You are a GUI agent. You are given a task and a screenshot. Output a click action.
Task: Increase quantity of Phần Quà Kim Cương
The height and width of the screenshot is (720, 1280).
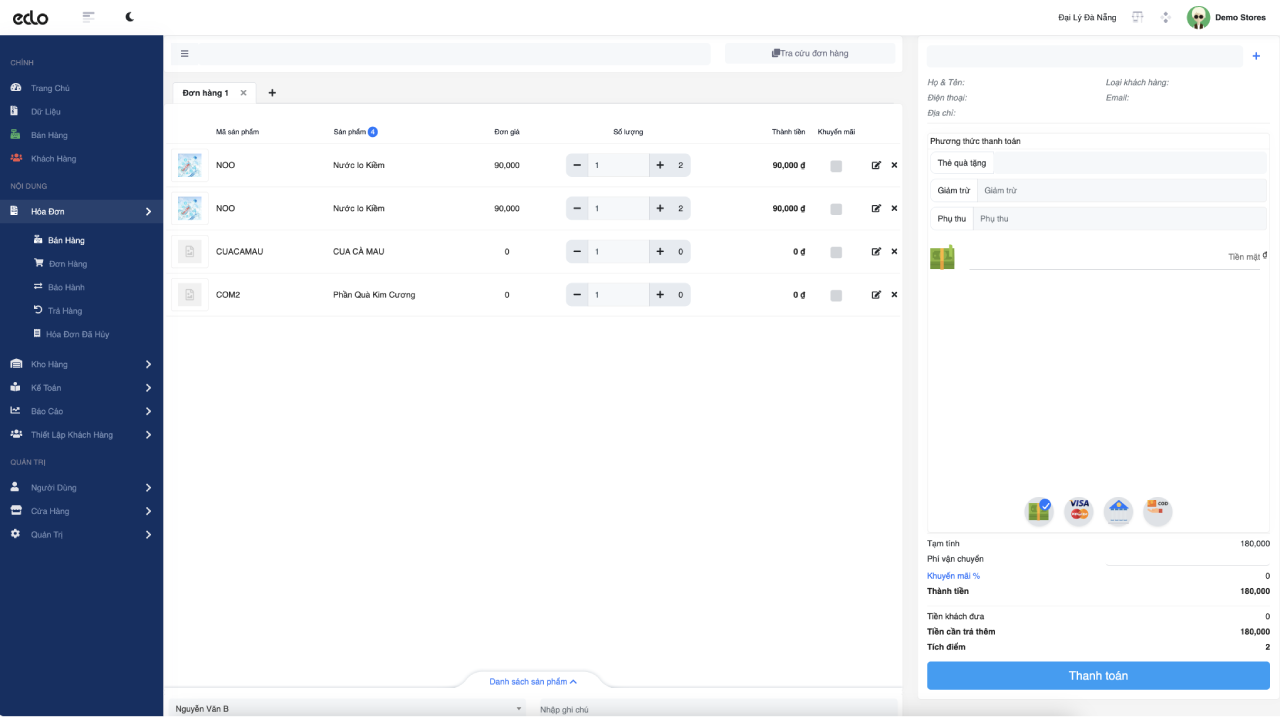tap(660, 295)
